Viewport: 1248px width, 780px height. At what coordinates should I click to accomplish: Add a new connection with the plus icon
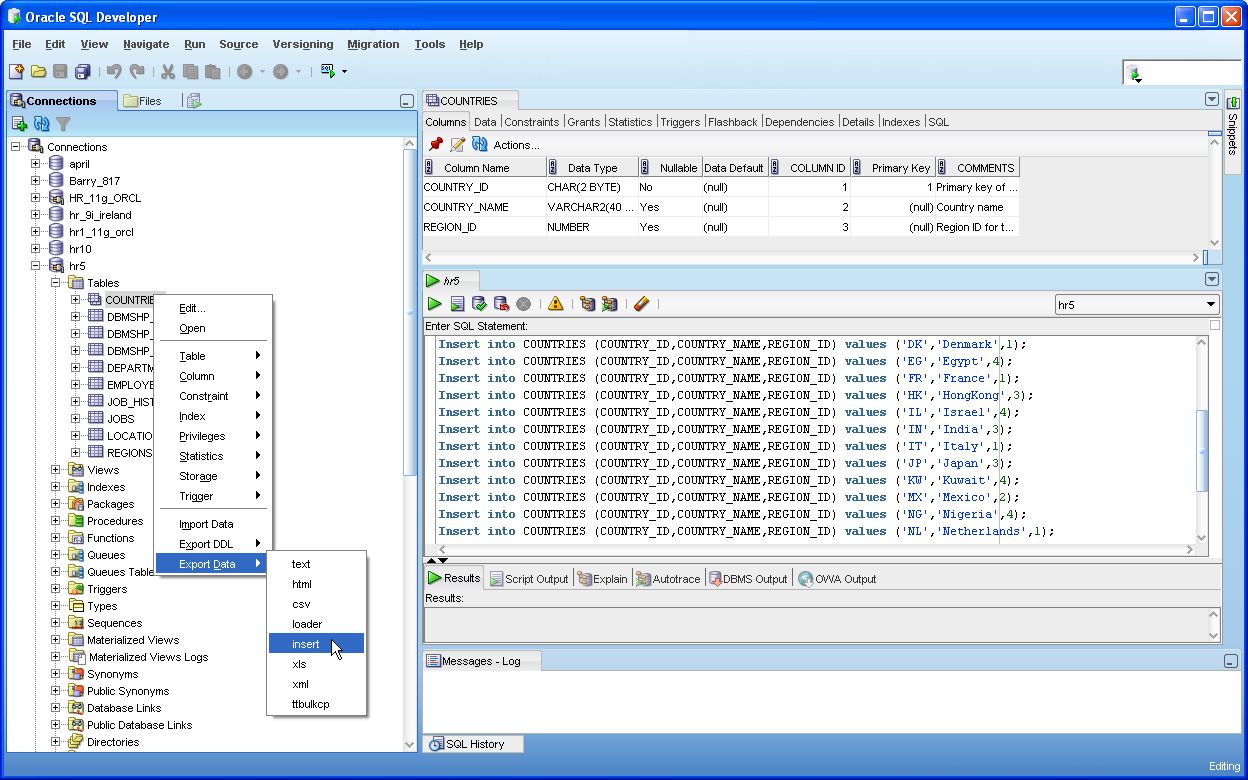19,123
